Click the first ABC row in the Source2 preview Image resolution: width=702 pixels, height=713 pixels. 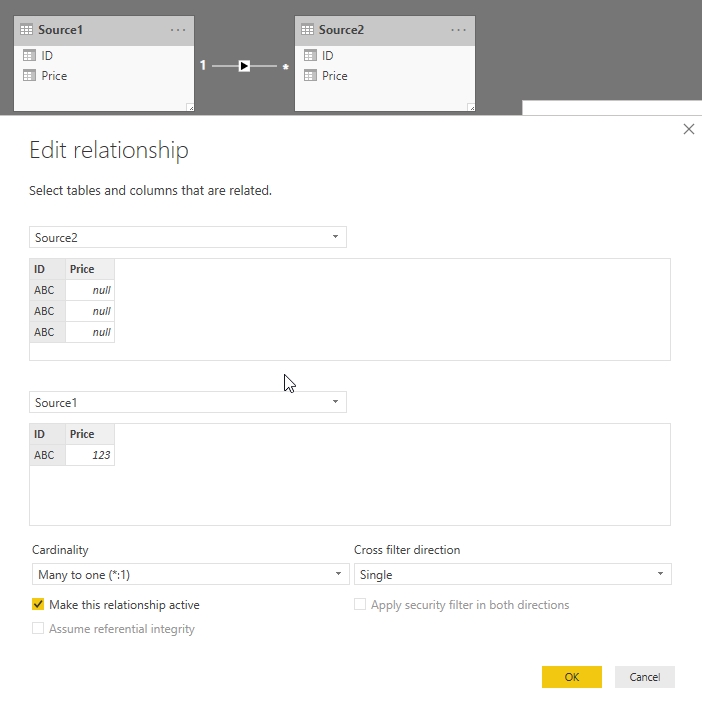point(47,290)
